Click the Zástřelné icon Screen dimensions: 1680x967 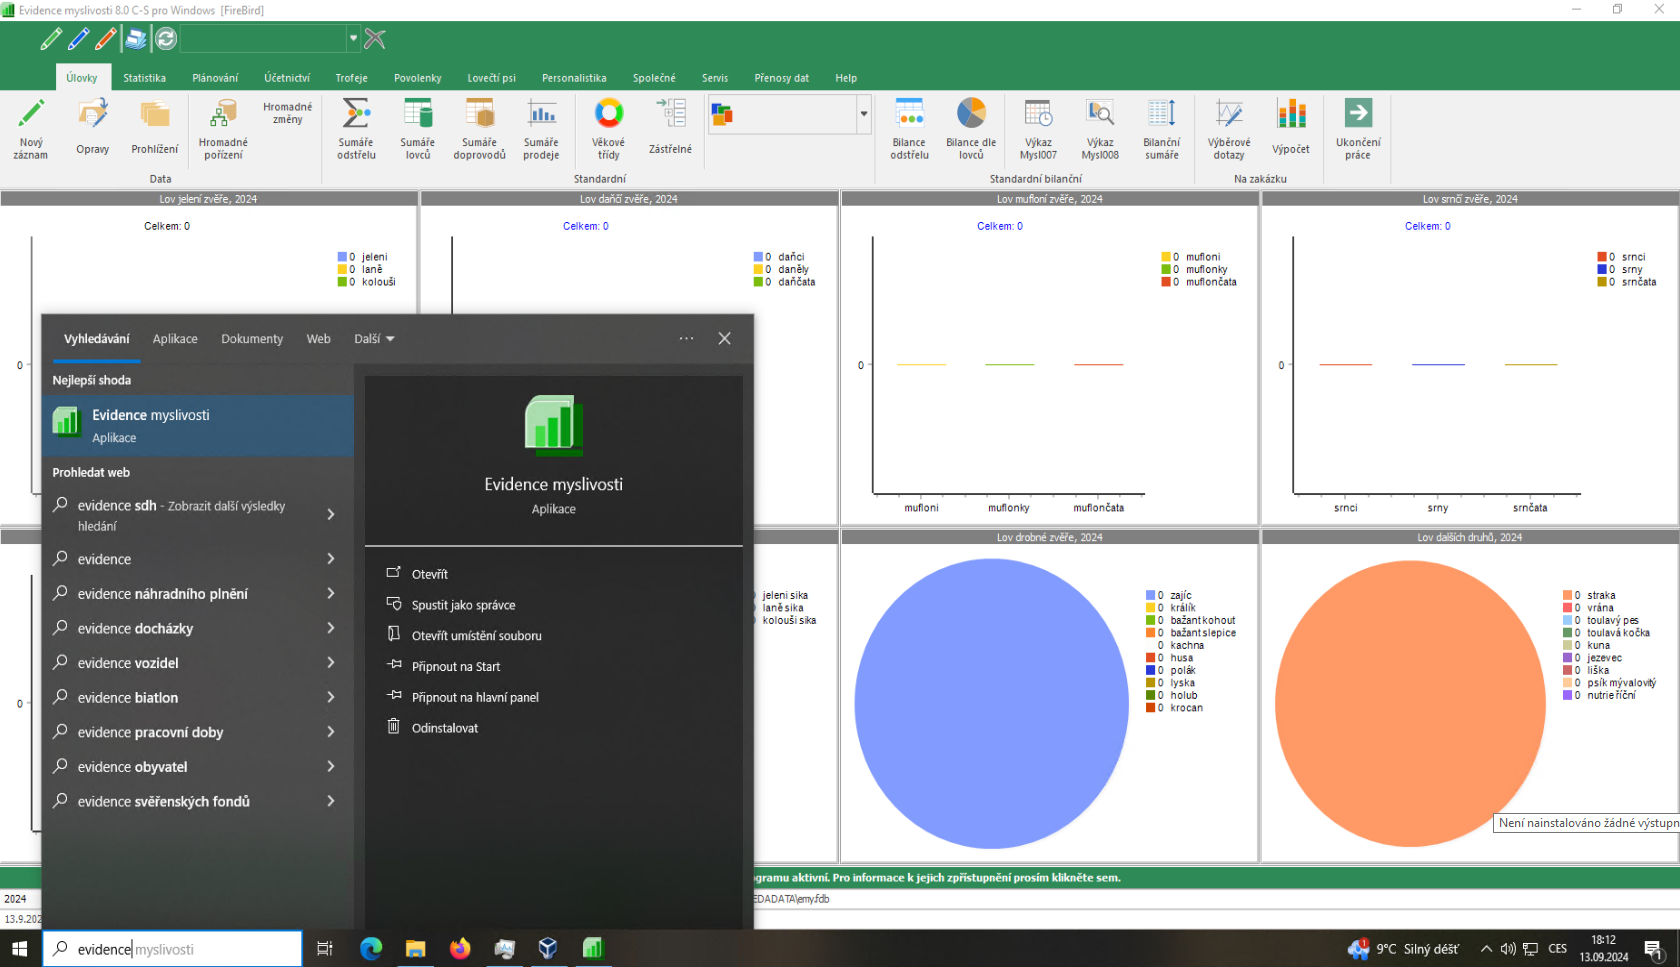(670, 113)
